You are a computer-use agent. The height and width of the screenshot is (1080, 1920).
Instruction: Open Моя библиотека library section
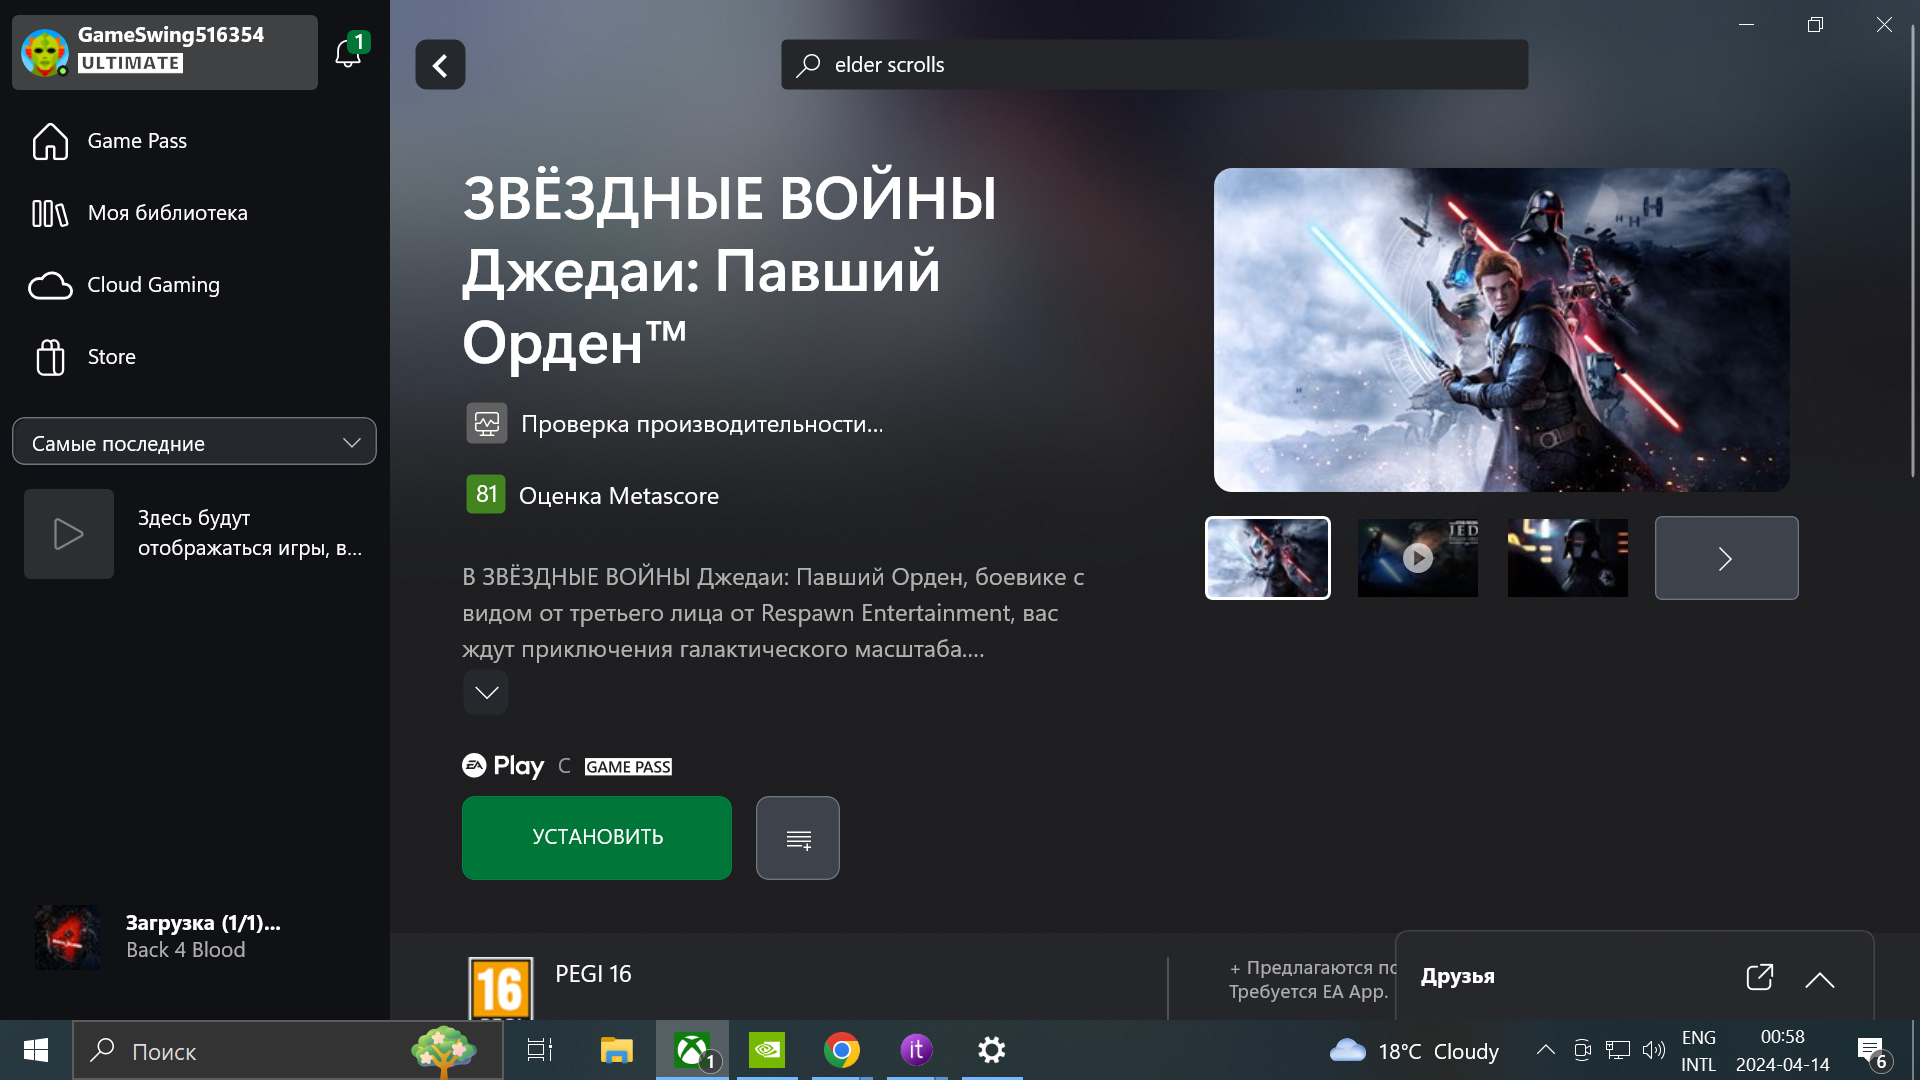click(167, 213)
